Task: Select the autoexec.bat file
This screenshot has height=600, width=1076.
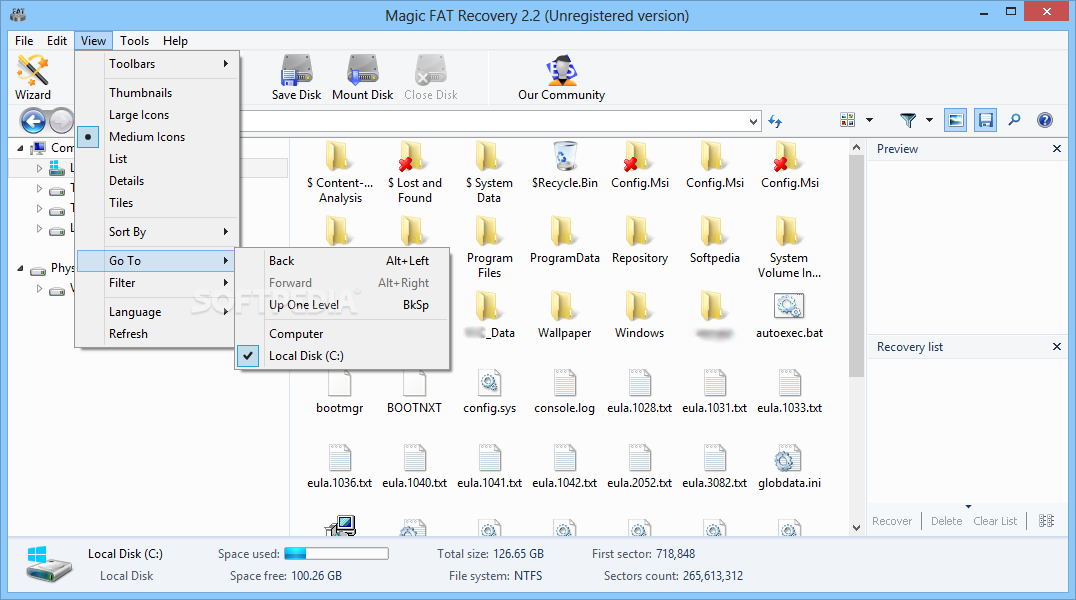Action: click(x=789, y=315)
